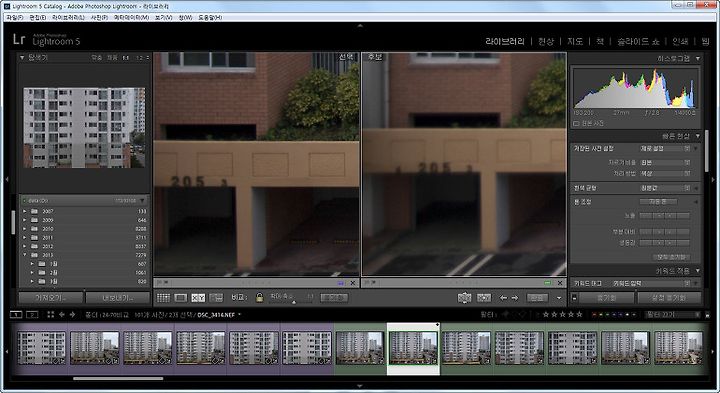Viewport: 720px width, 393px height.
Task: Click 내보내기 export button
Action: pos(118,298)
